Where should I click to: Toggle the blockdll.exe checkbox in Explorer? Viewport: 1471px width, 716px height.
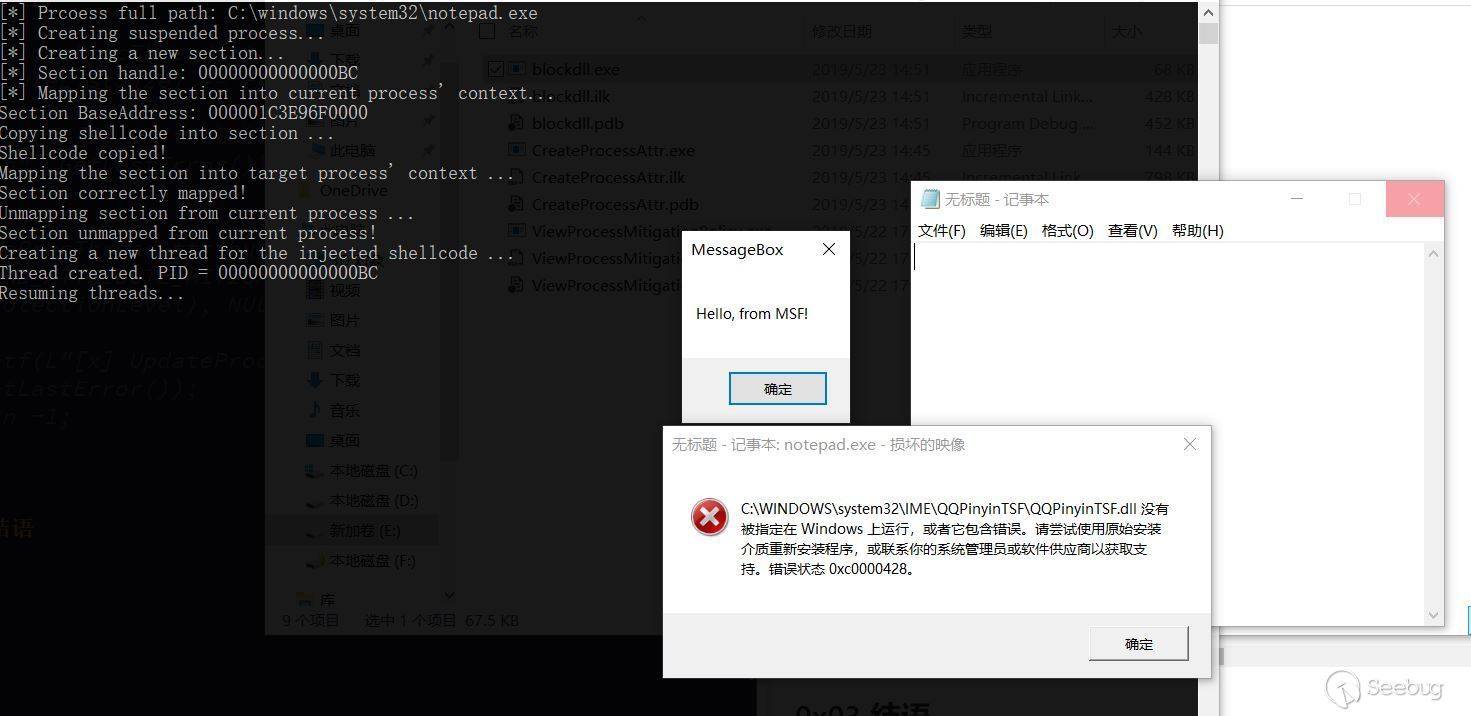[x=495, y=69]
